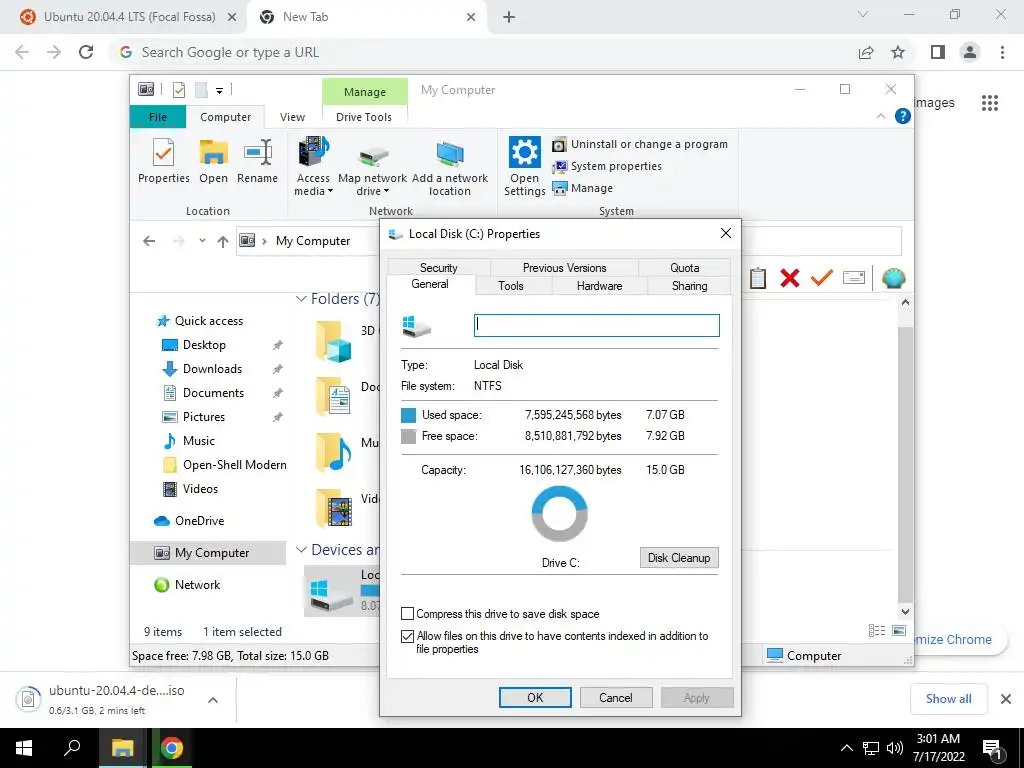Open the recent locations dropdown arrow
1024x768 pixels.
pyautogui.click(x=202, y=241)
